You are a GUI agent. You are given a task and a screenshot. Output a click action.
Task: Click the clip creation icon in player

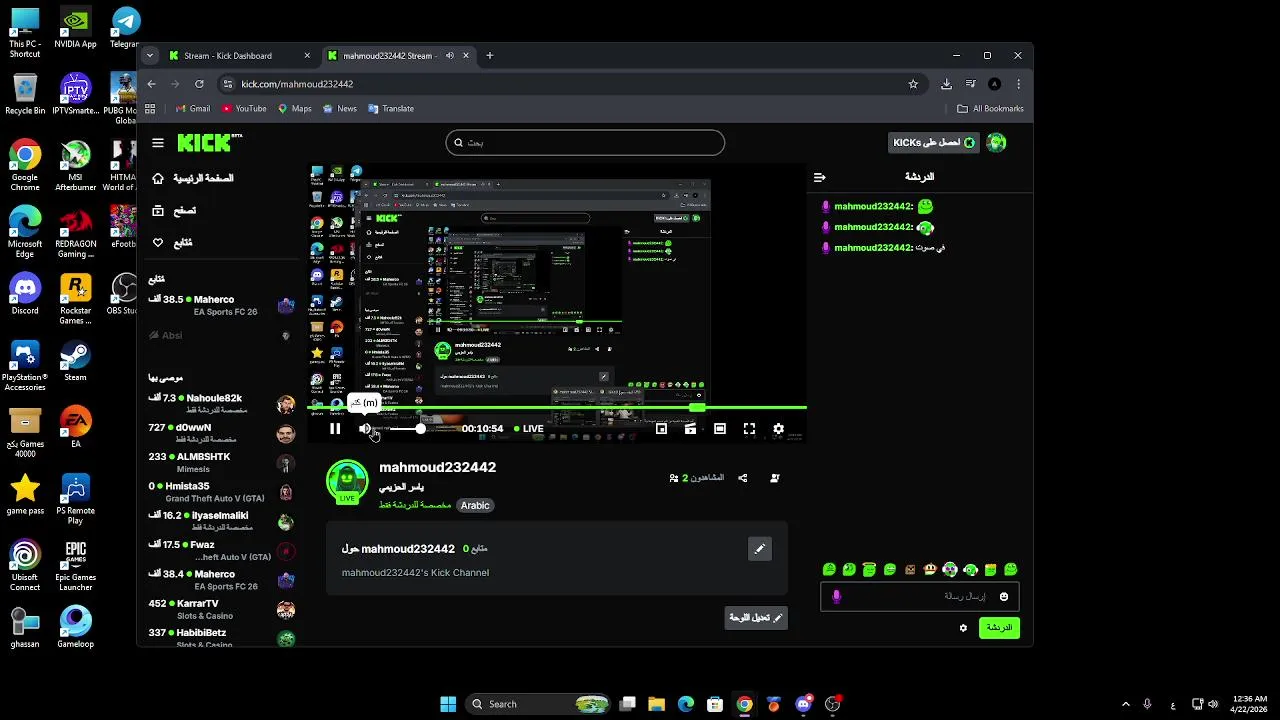[x=690, y=429]
